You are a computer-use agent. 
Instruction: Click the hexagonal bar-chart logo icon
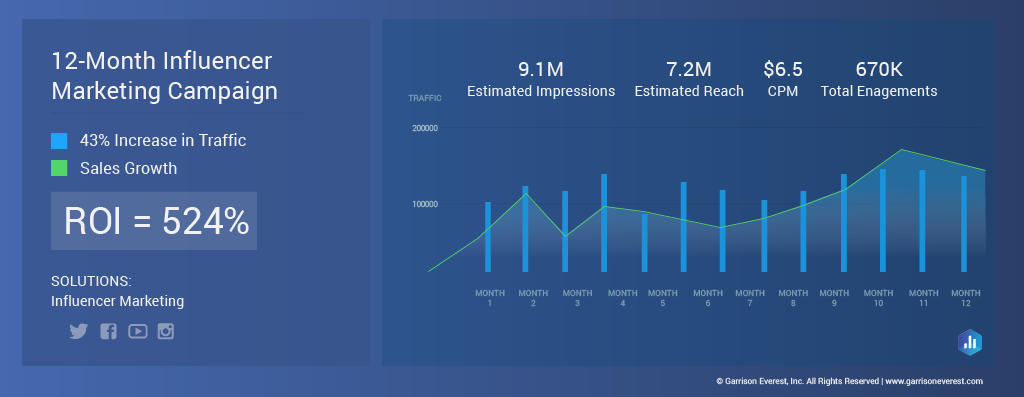(x=970, y=342)
